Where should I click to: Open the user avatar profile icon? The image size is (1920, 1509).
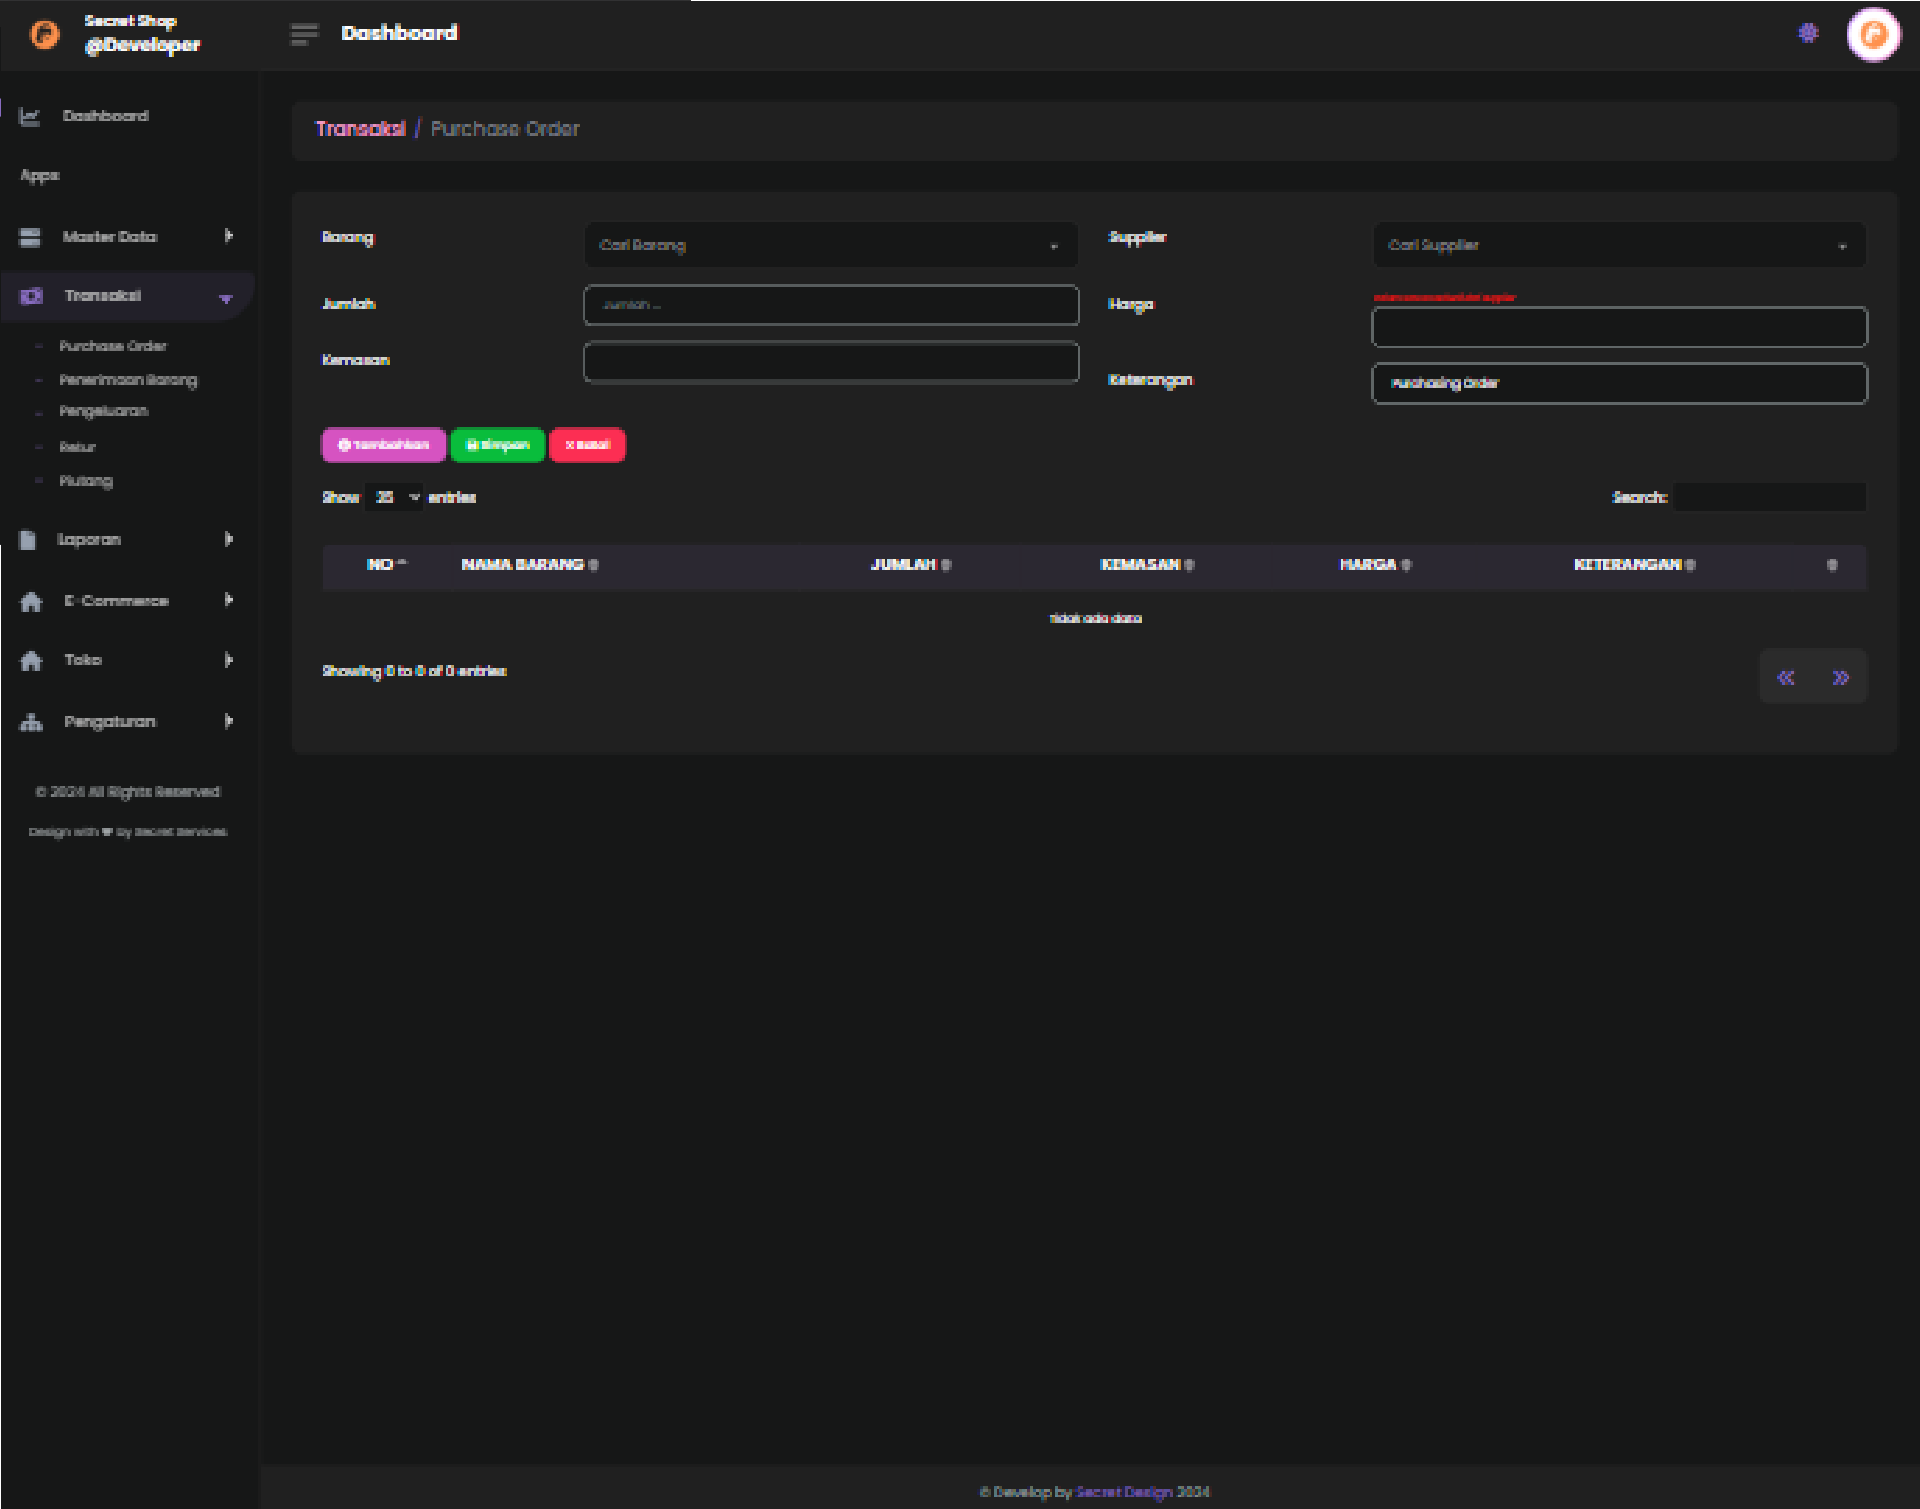point(1873,35)
